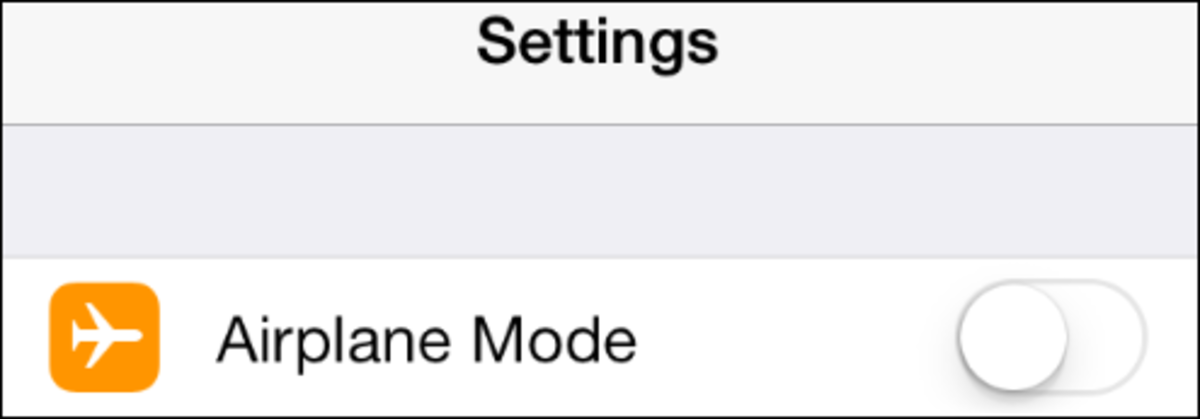Click the gray section spacer below header
This screenshot has width=1200, height=419.
coord(600,191)
